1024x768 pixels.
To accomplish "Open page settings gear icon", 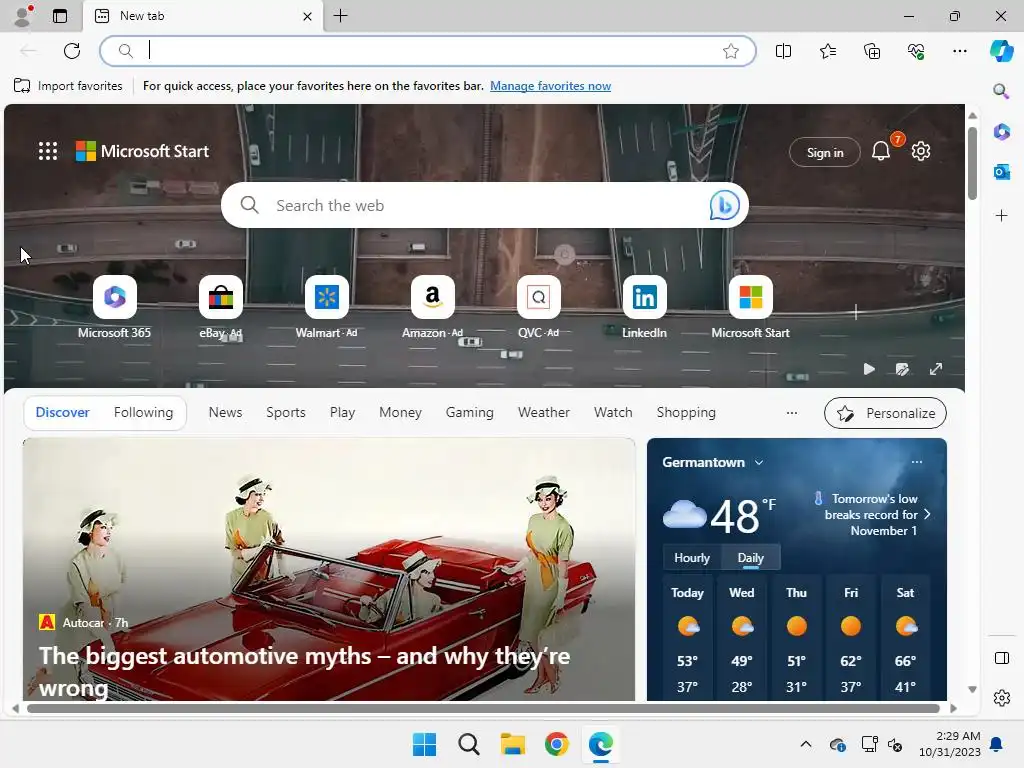I will [x=921, y=152].
